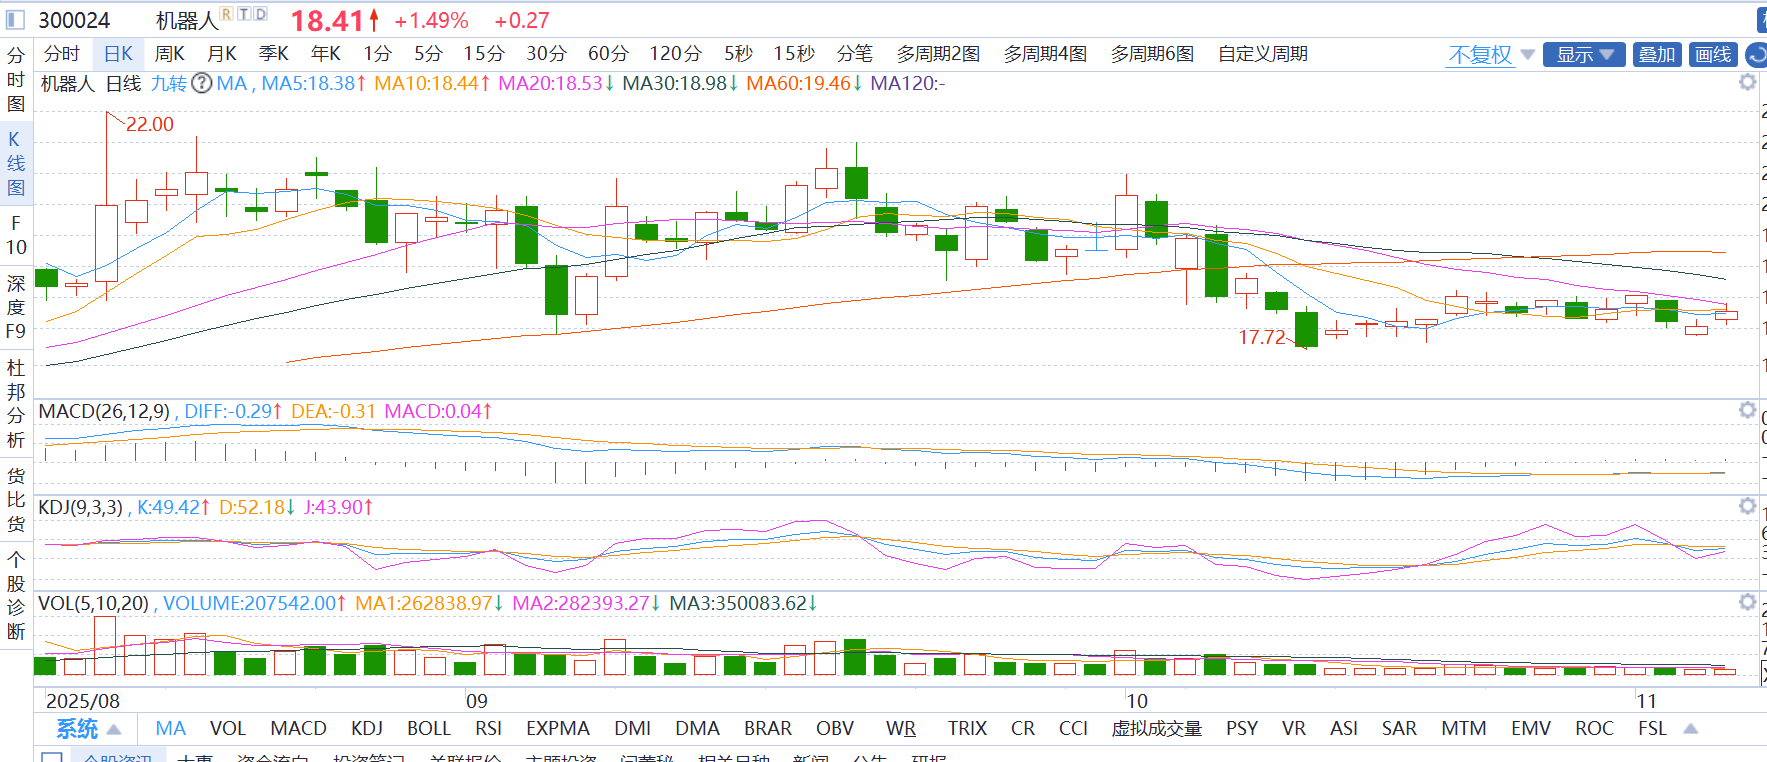Switch to the 60分 period tab

click(608, 54)
